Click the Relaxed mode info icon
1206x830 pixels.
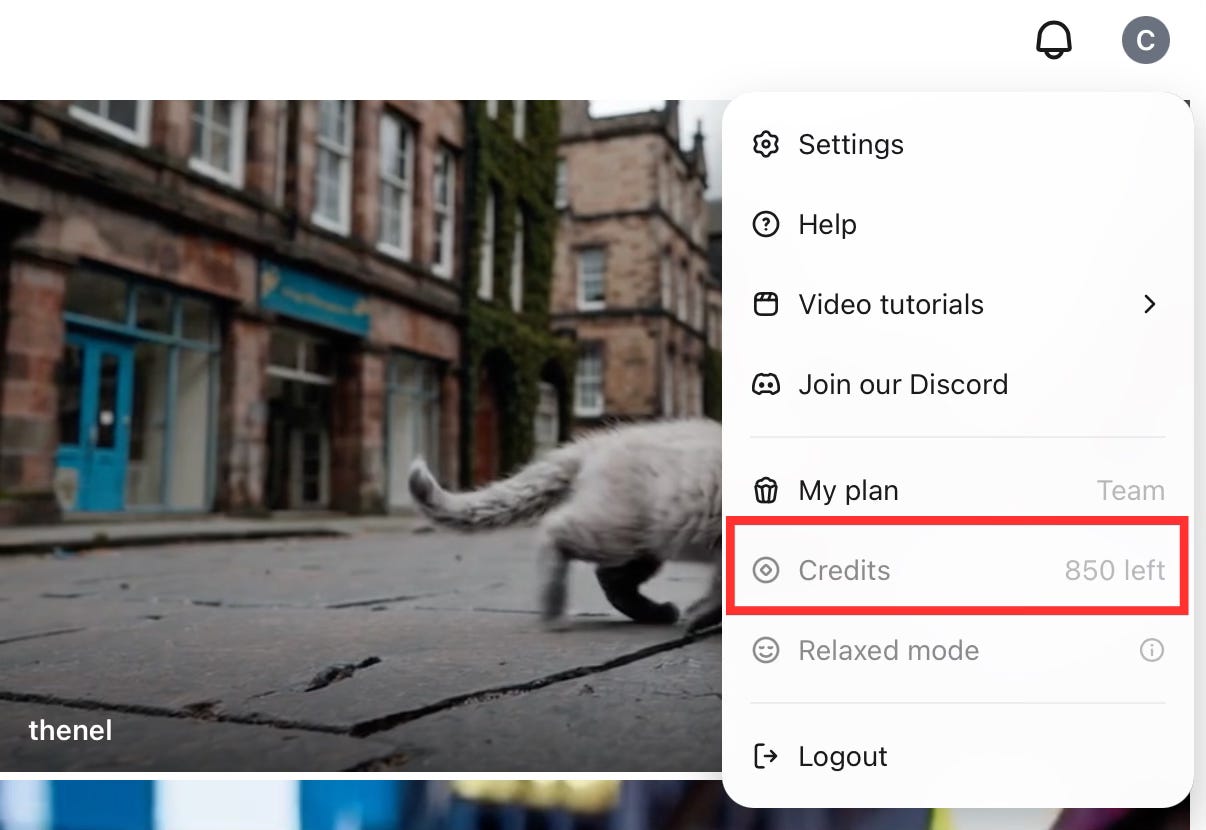pos(1152,650)
